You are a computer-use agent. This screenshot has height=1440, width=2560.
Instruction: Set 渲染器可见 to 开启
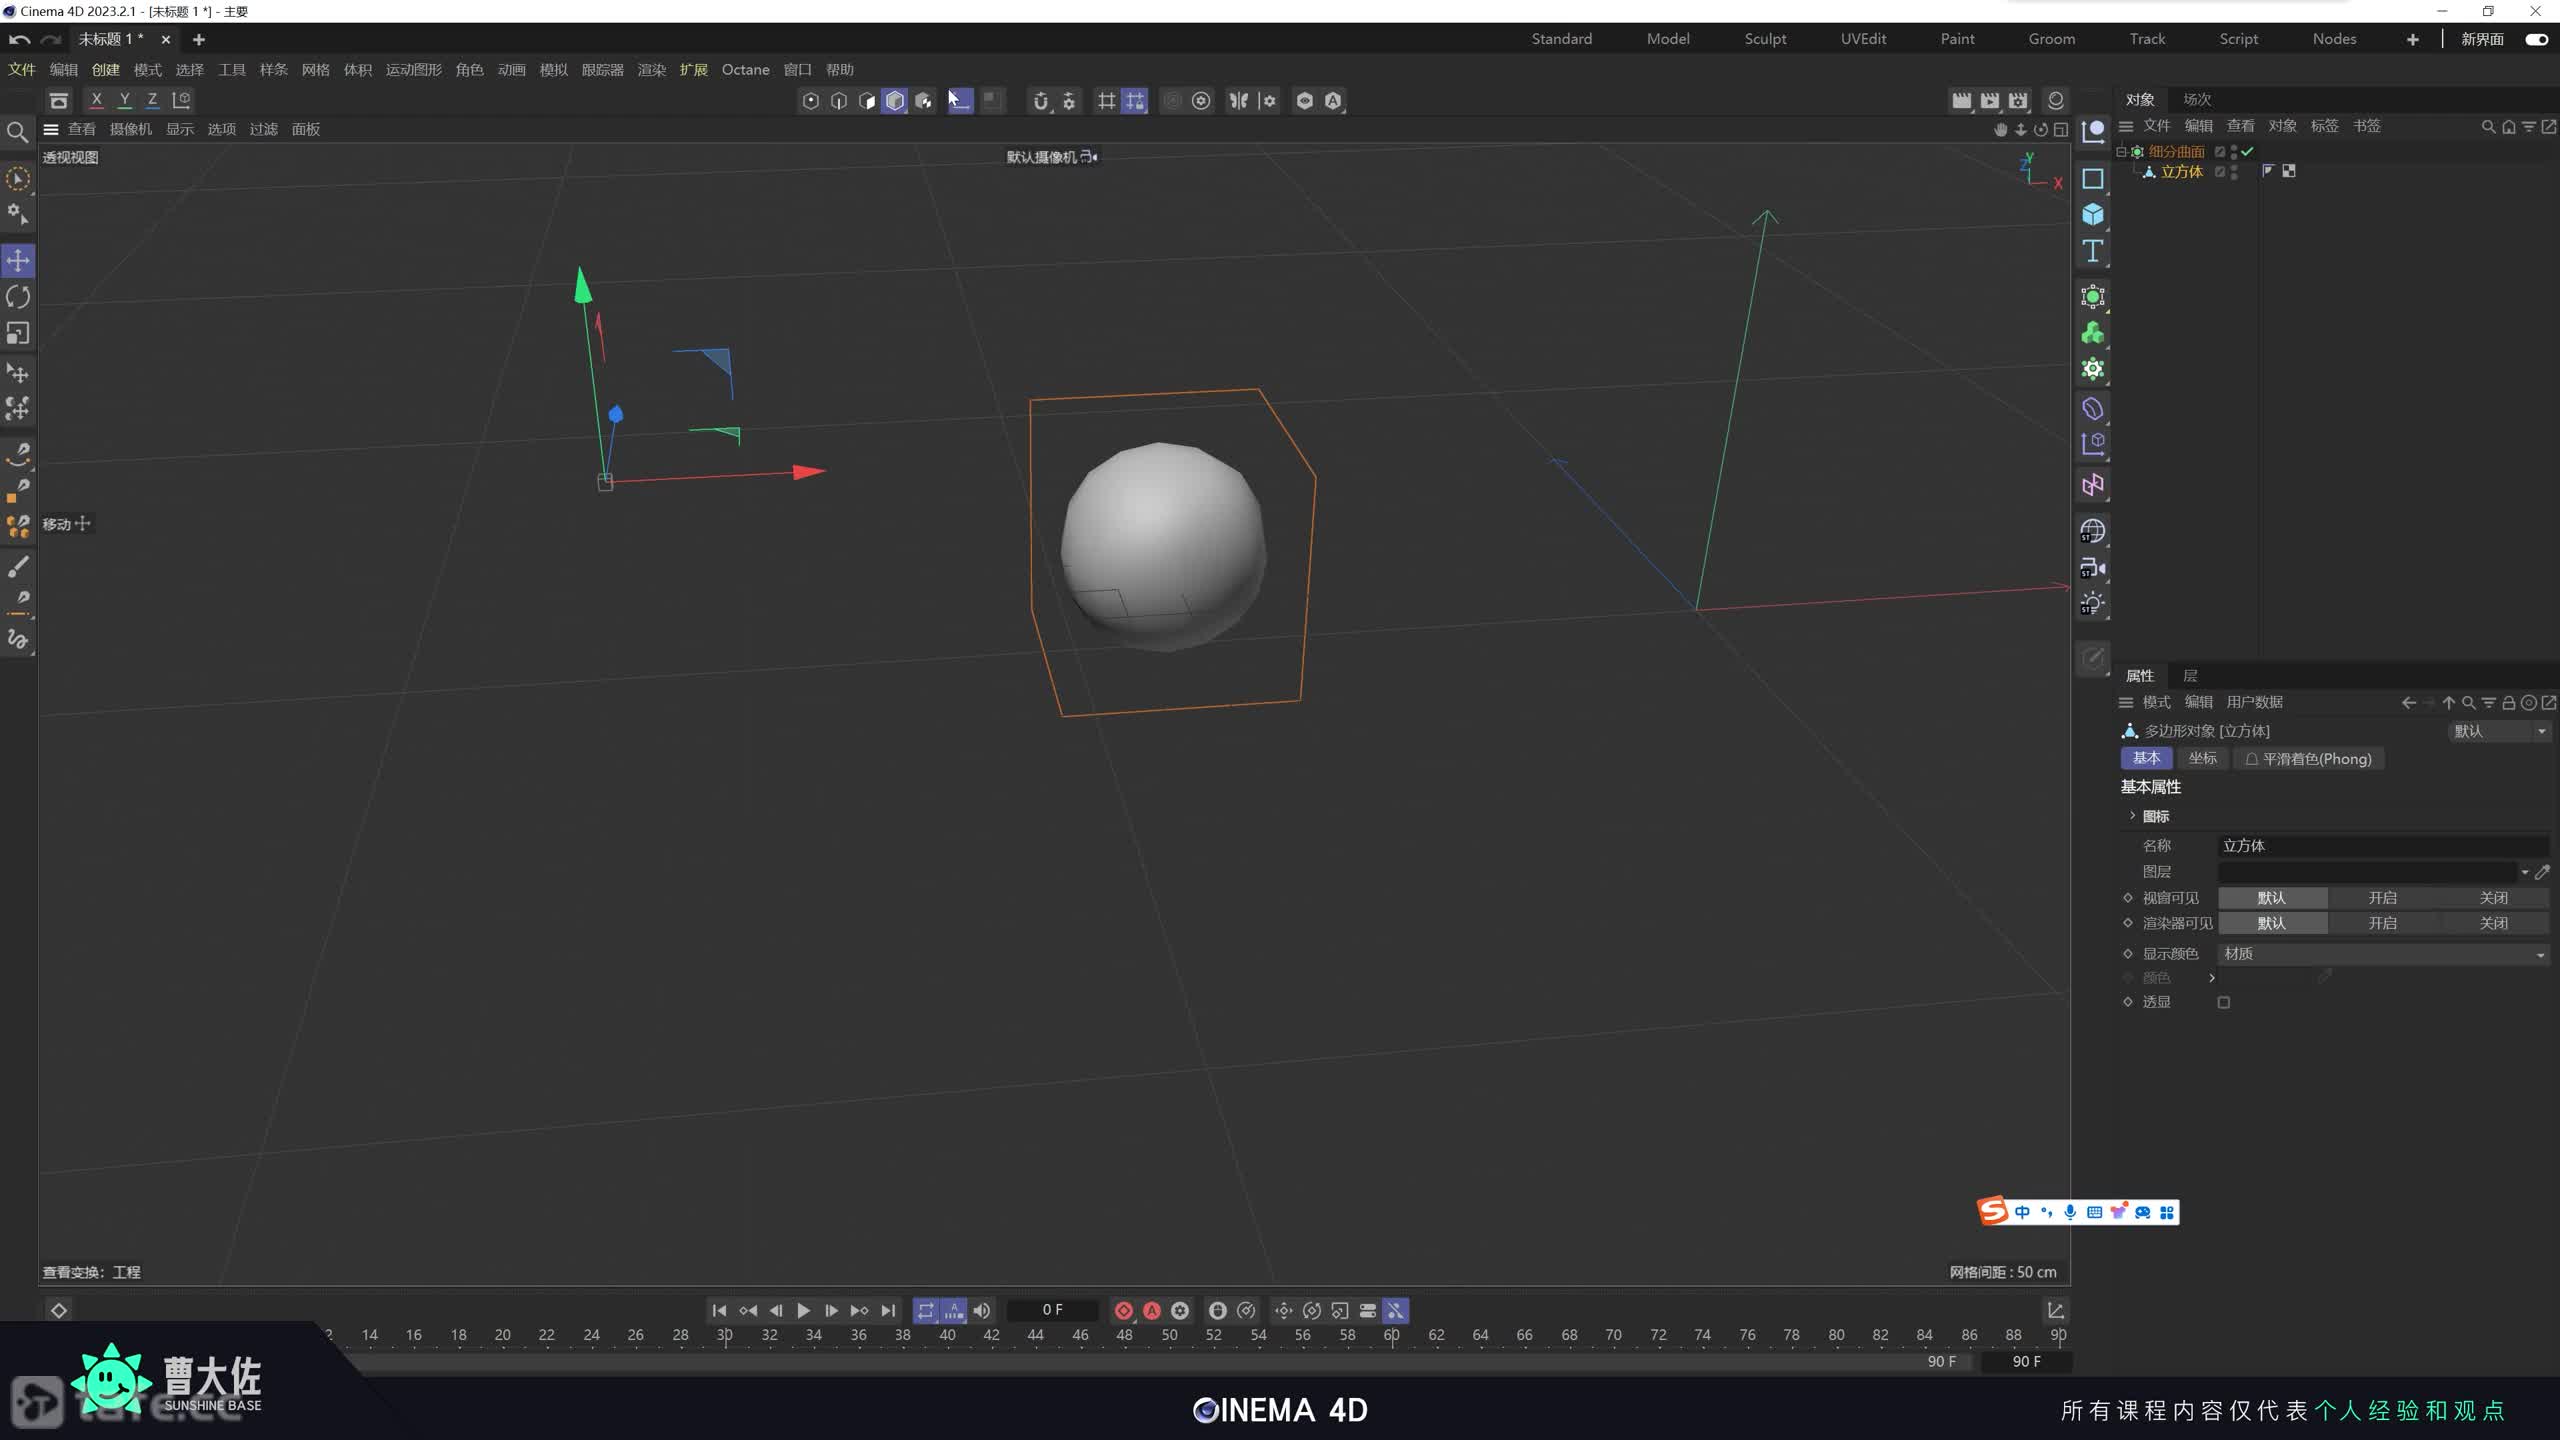(2382, 923)
